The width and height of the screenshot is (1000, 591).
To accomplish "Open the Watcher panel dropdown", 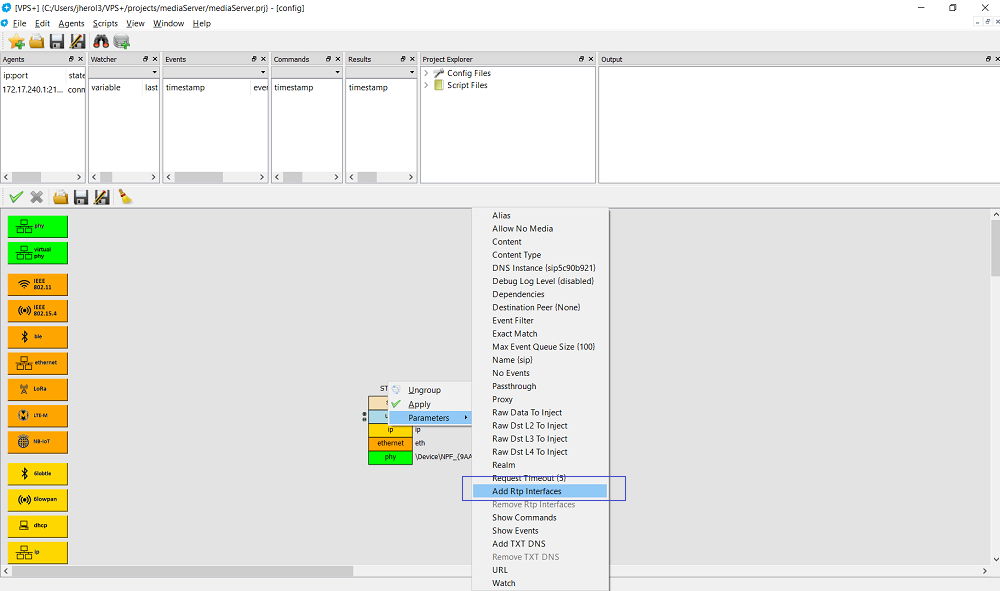I will pyautogui.click(x=154, y=72).
